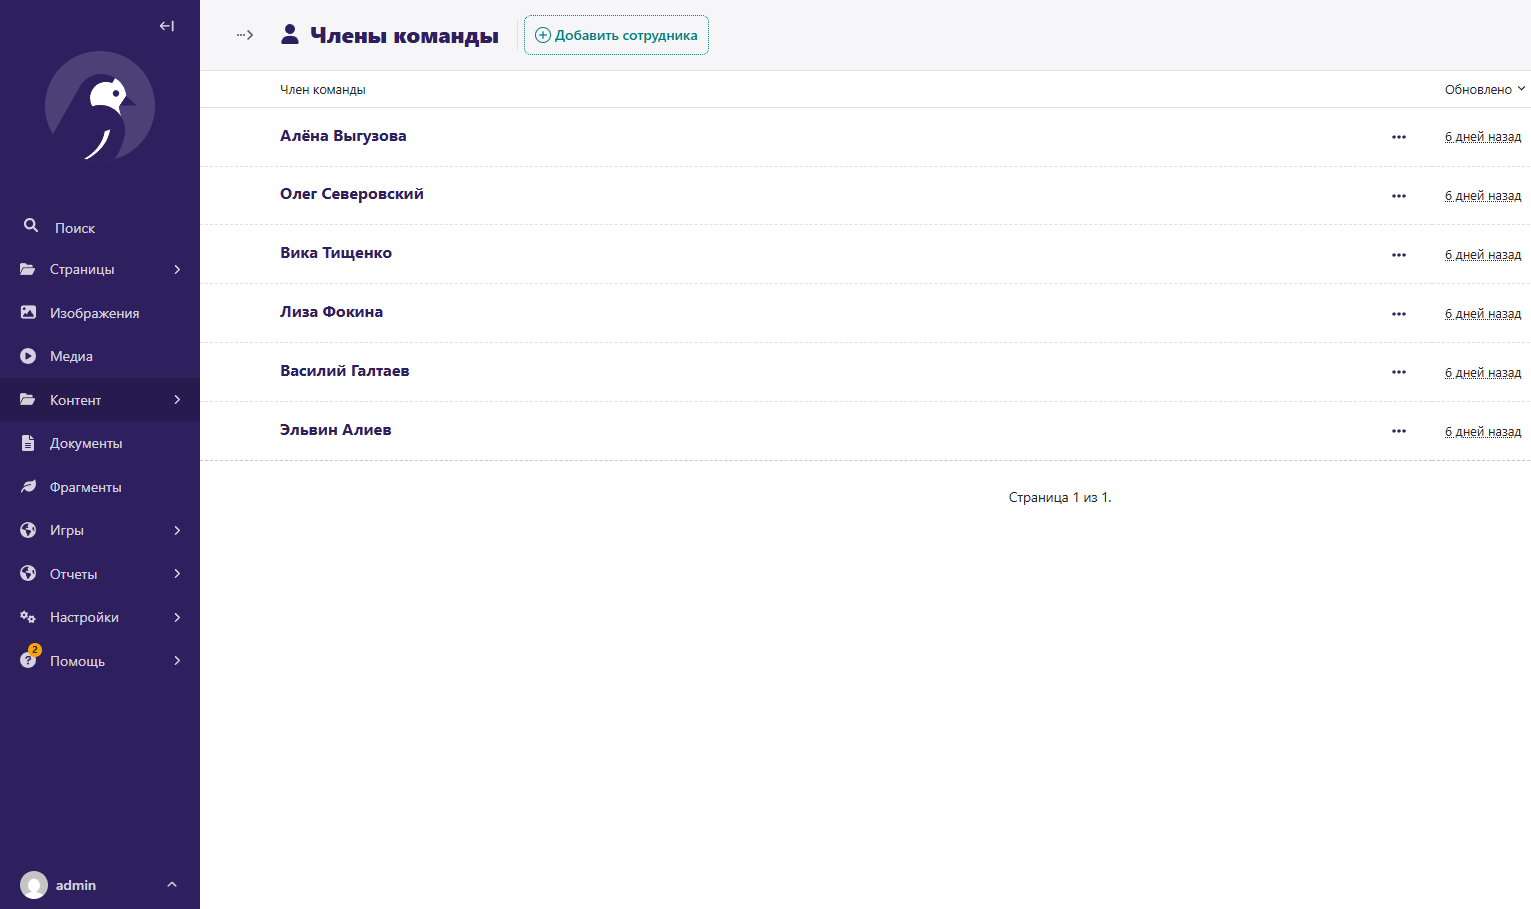Click the Помощь question mark icon
The width and height of the screenshot is (1531, 909).
pyautogui.click(x=28, y=660)
